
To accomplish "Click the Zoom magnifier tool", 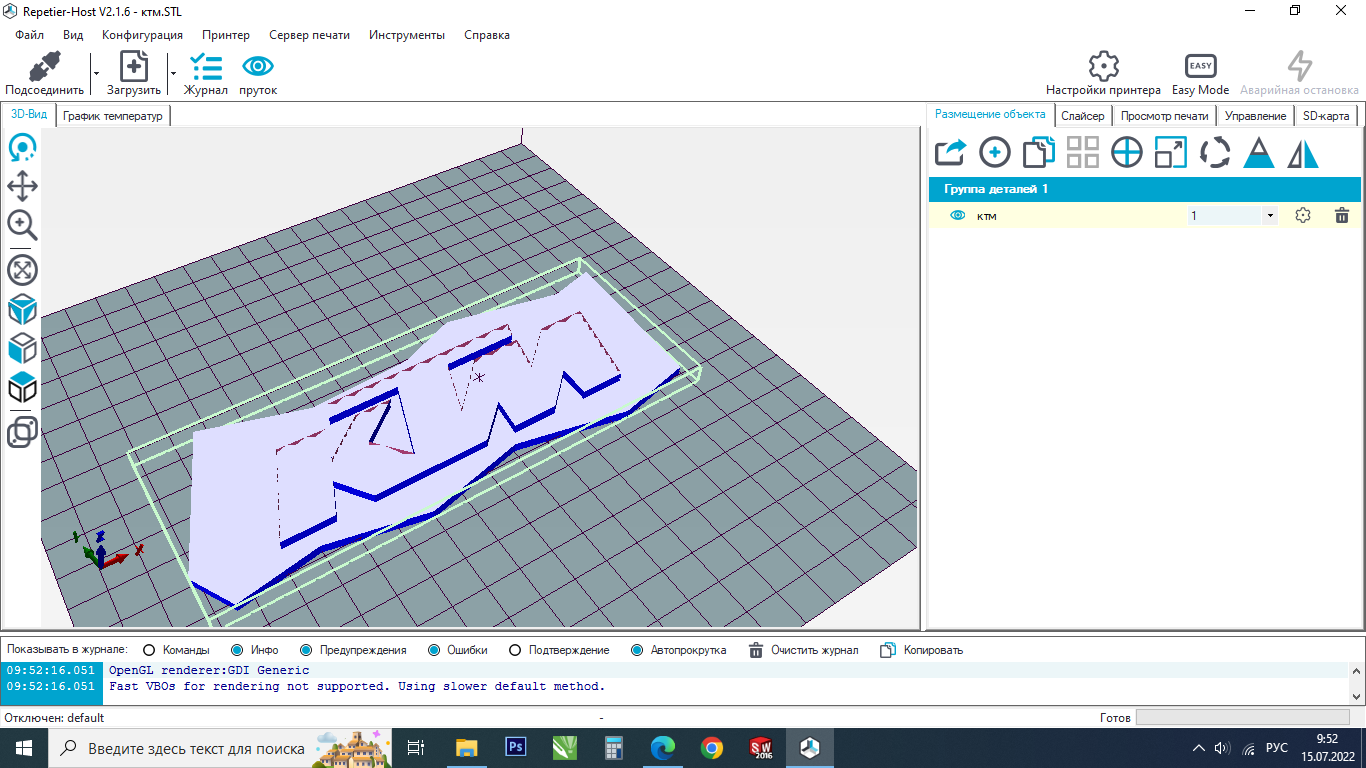I will [22, 225].
